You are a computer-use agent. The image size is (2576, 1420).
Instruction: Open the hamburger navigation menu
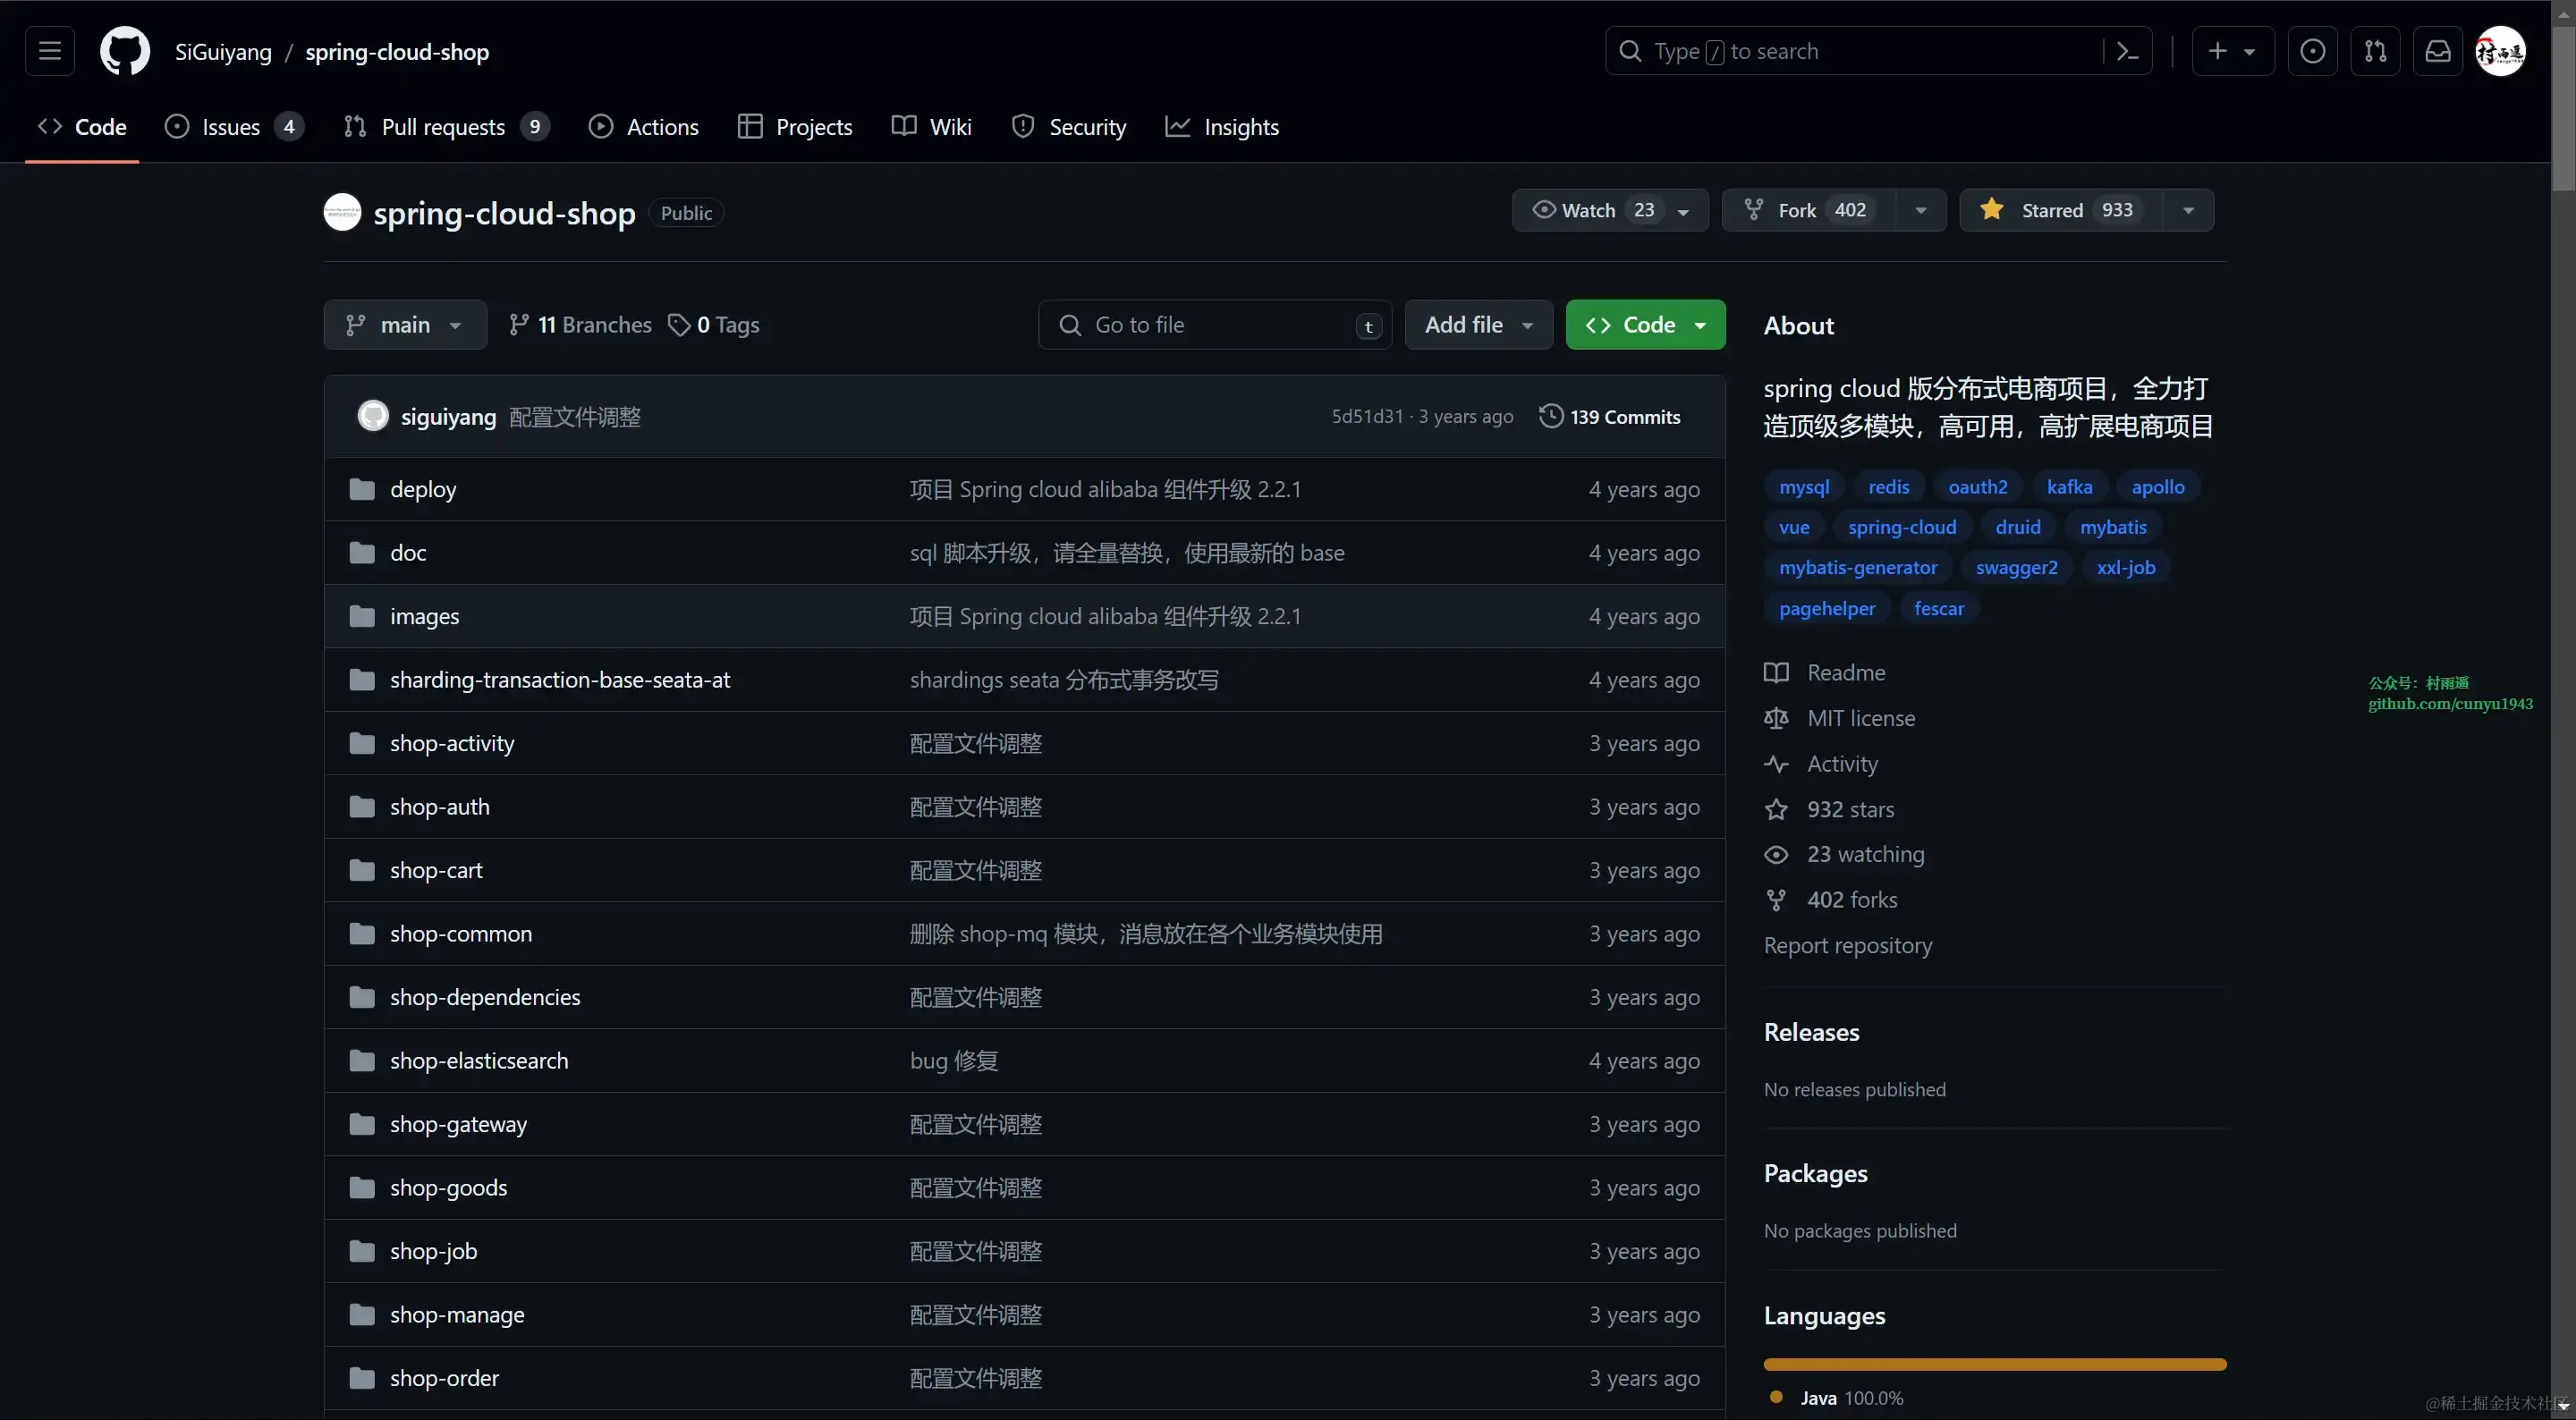pyautogui.click(x=50, y=51)
